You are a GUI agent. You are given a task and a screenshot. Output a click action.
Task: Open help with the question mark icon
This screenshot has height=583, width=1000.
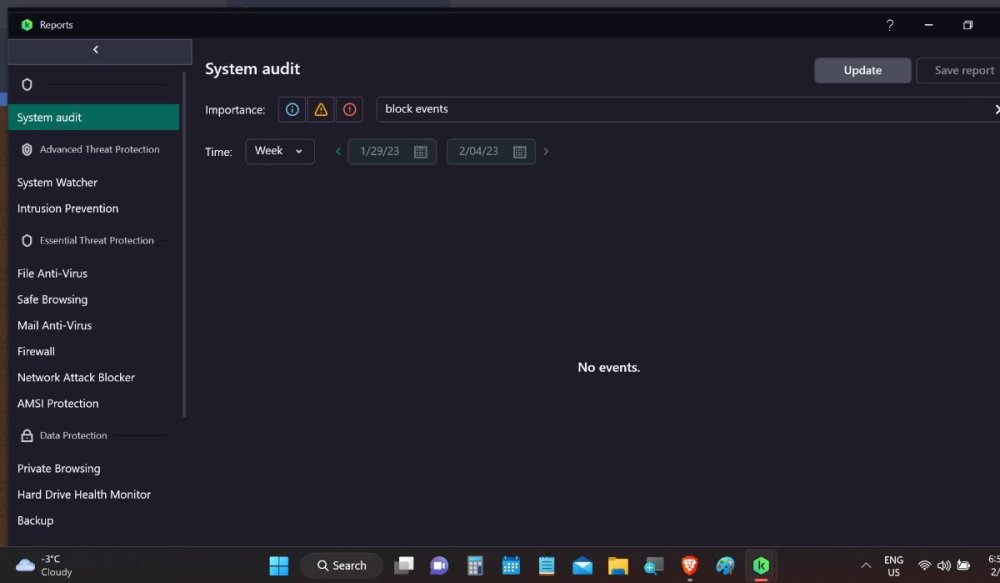(x=890, y=25)
